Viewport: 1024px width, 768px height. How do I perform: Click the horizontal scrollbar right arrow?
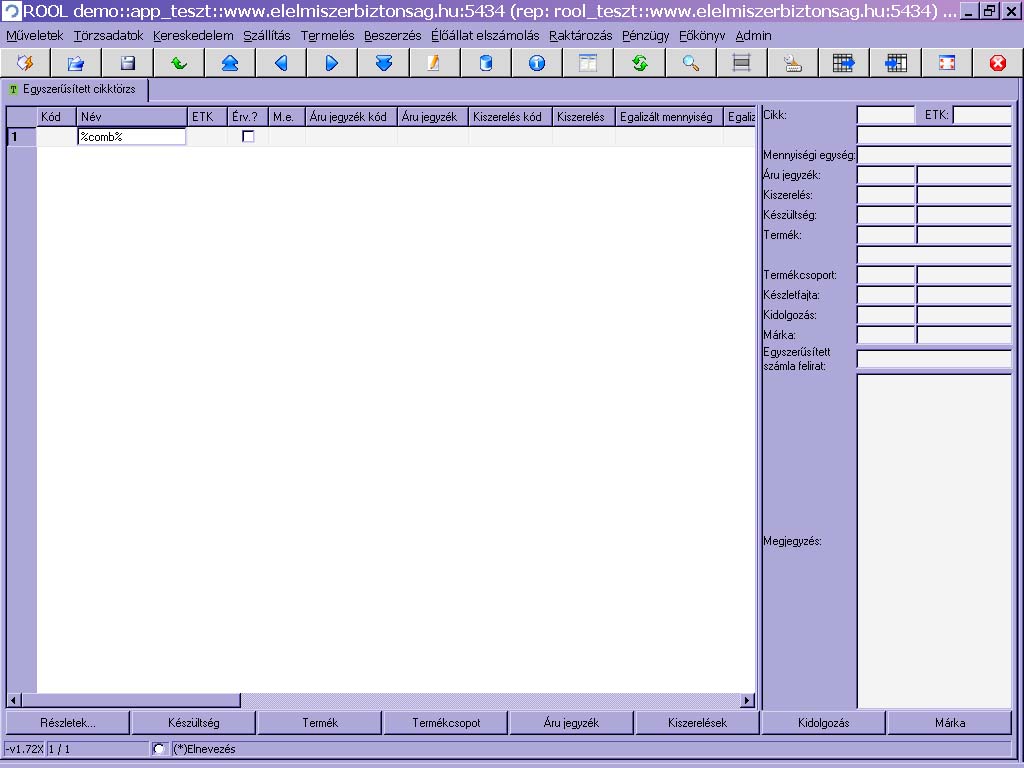(747, 701)
